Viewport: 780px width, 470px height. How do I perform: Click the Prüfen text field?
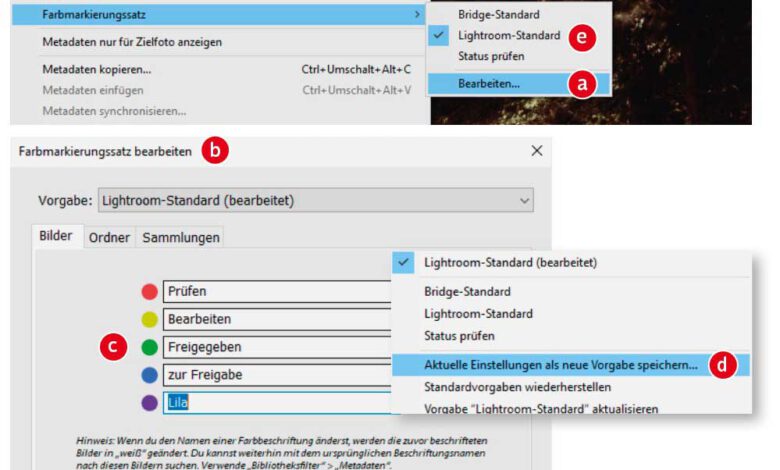coord(277,291)
